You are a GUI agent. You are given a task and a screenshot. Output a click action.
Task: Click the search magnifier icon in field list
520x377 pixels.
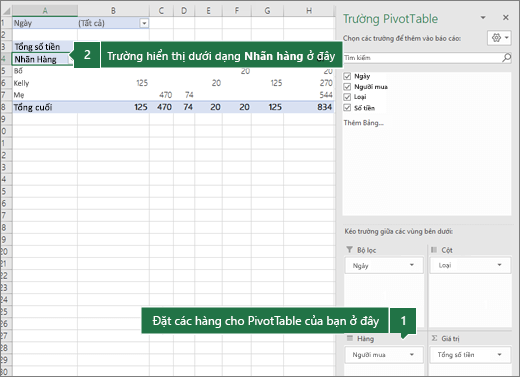point(506,58)
